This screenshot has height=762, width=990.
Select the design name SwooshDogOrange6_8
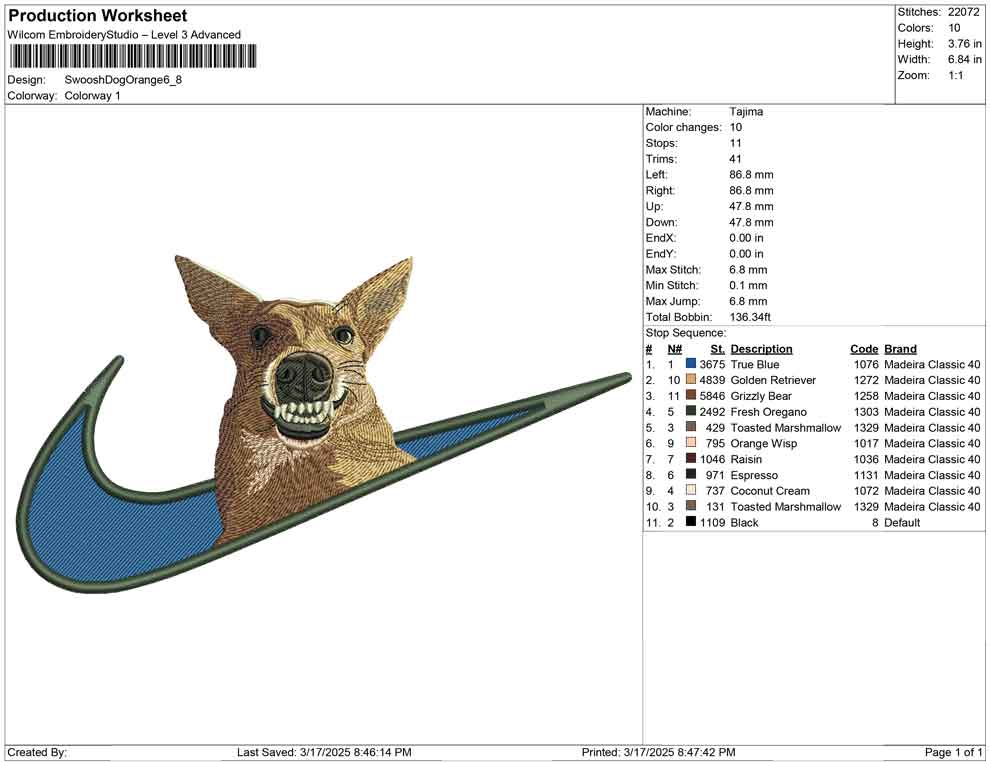[123, 79]
